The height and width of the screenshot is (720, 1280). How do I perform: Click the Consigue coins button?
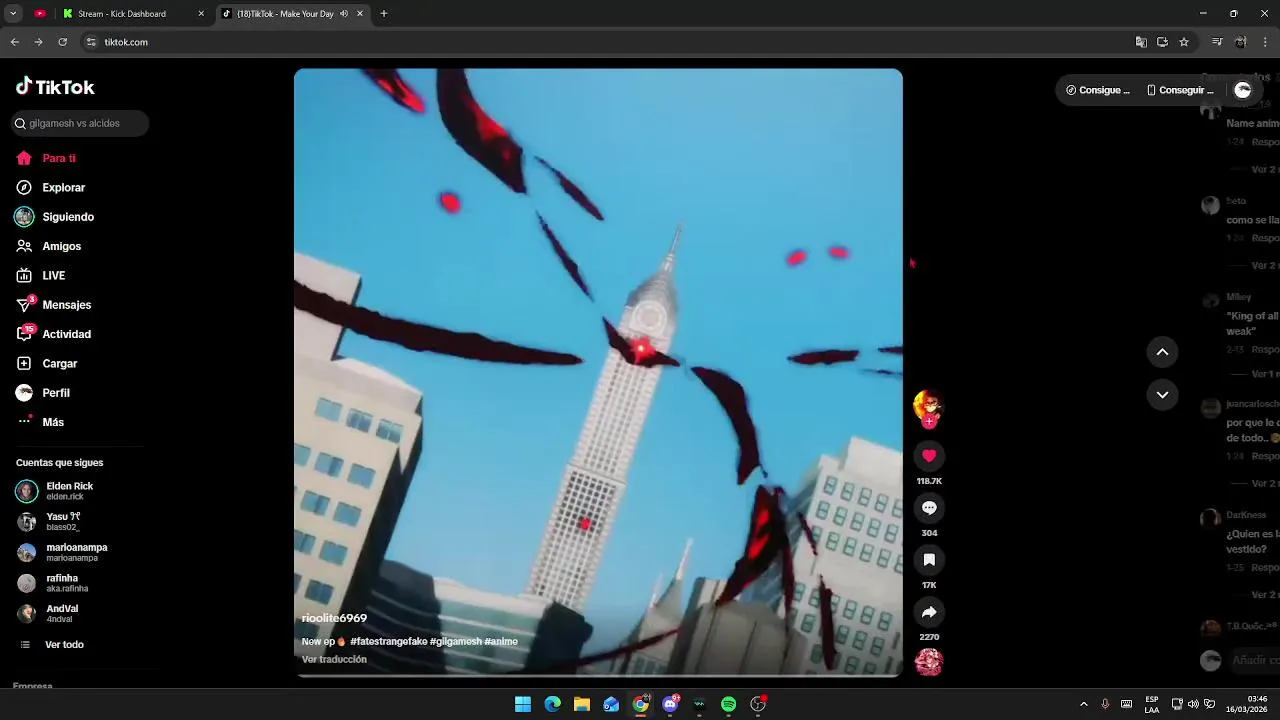[1098, 90]
